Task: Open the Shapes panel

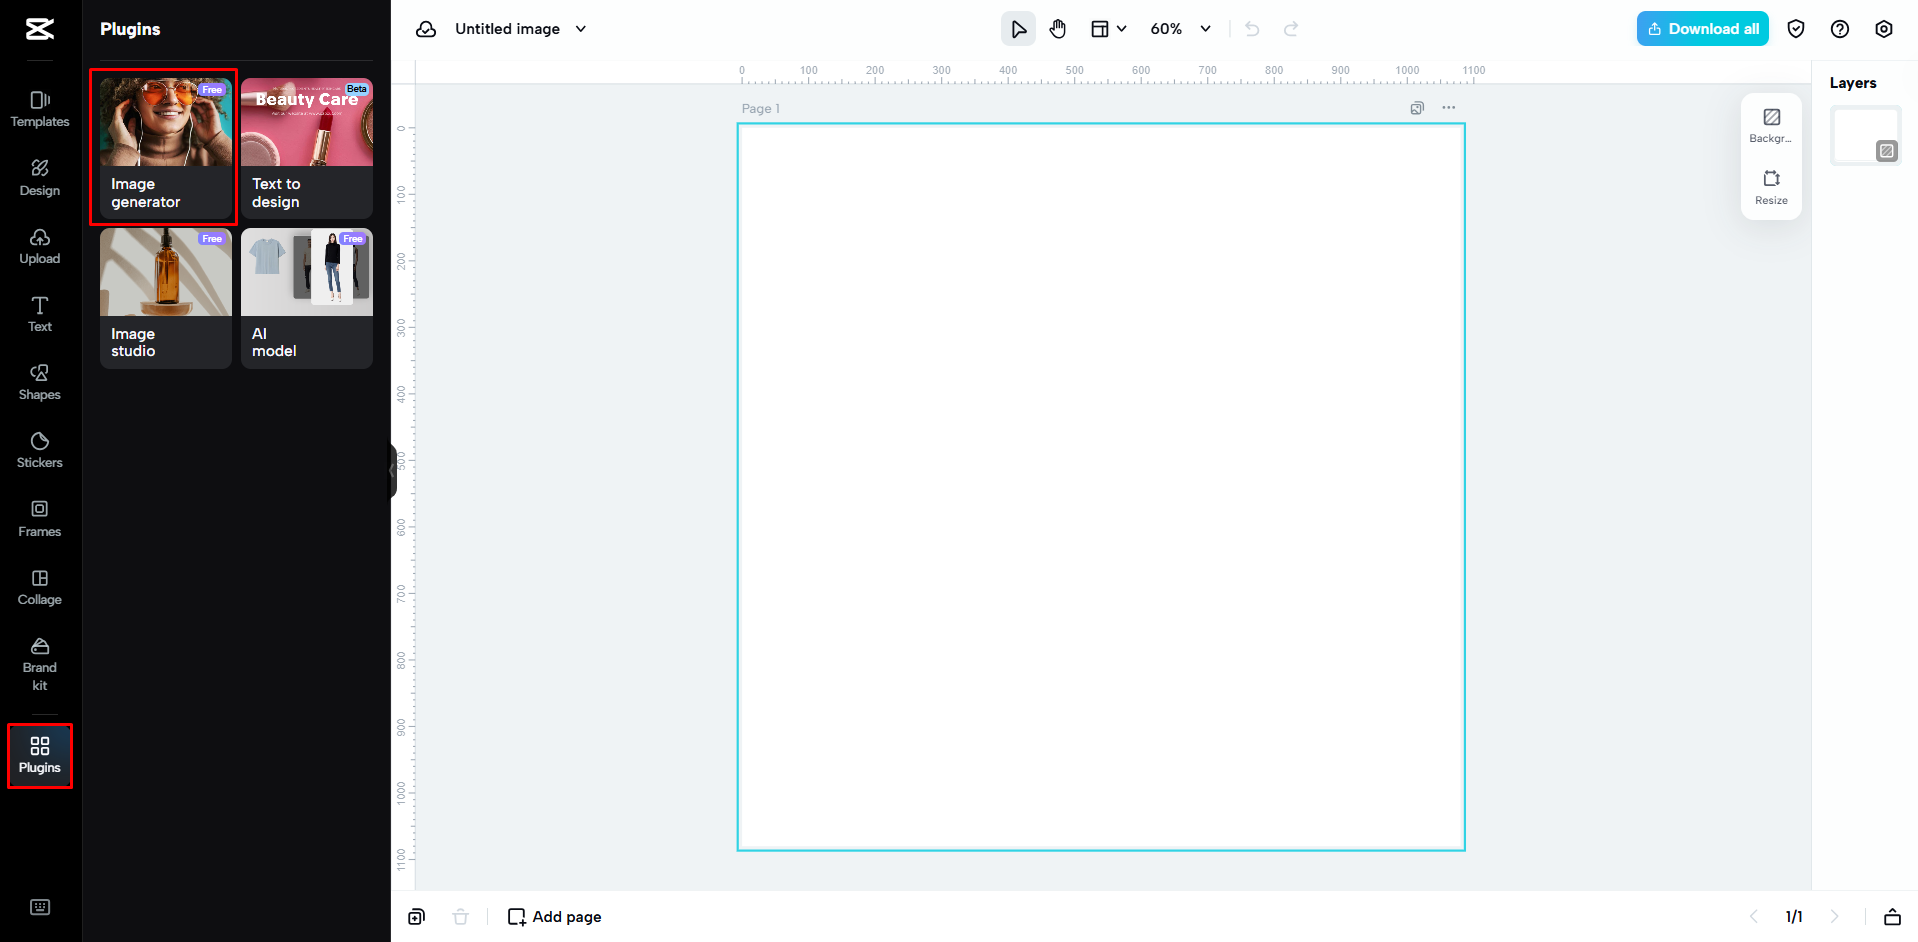Action: 39,381
